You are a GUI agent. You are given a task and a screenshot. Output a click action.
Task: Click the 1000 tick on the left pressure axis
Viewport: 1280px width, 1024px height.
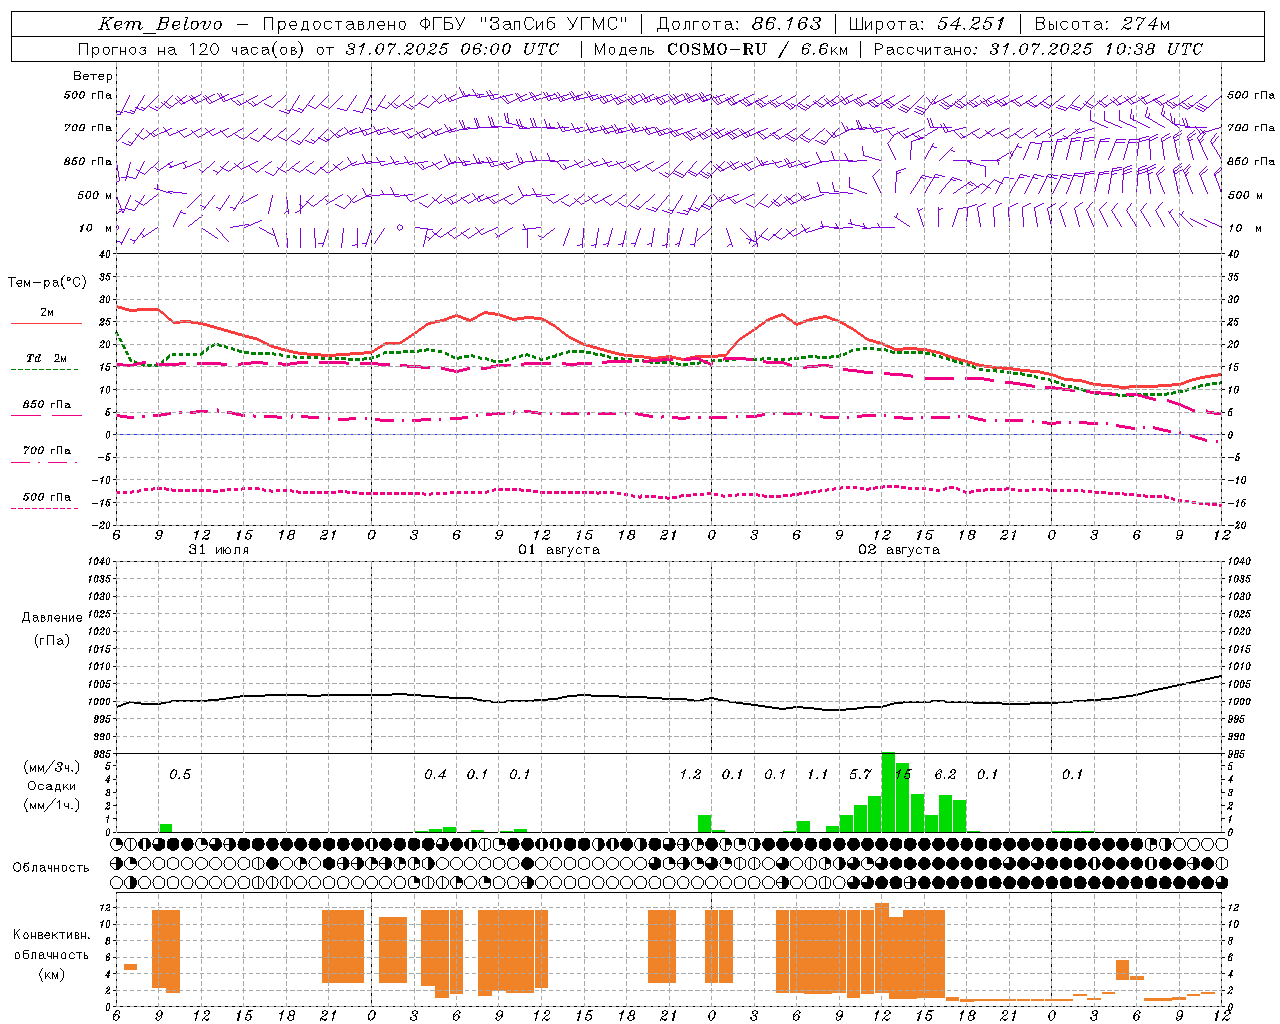point(98,701)
